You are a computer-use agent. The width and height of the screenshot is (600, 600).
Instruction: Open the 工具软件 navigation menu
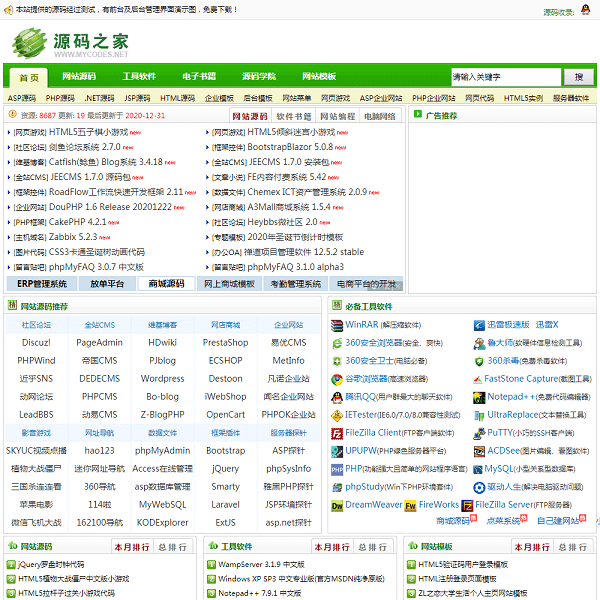(139, 76)
